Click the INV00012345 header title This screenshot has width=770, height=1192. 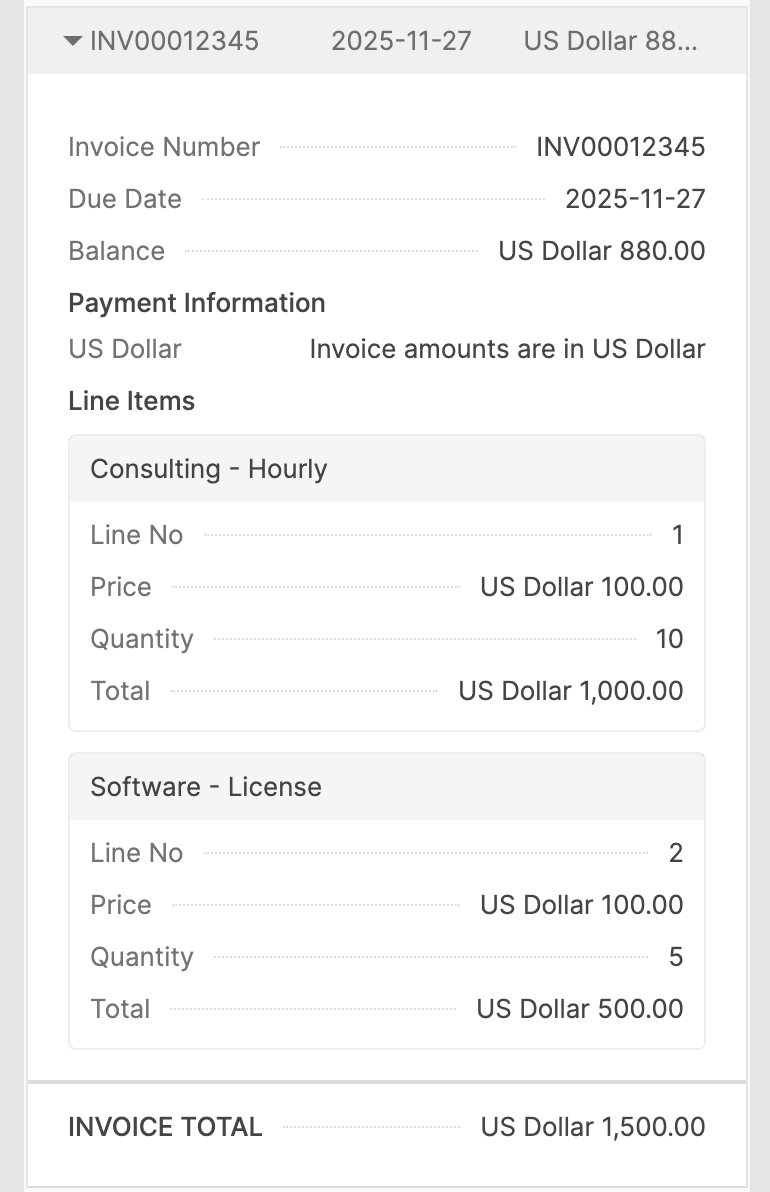(174, 41)
